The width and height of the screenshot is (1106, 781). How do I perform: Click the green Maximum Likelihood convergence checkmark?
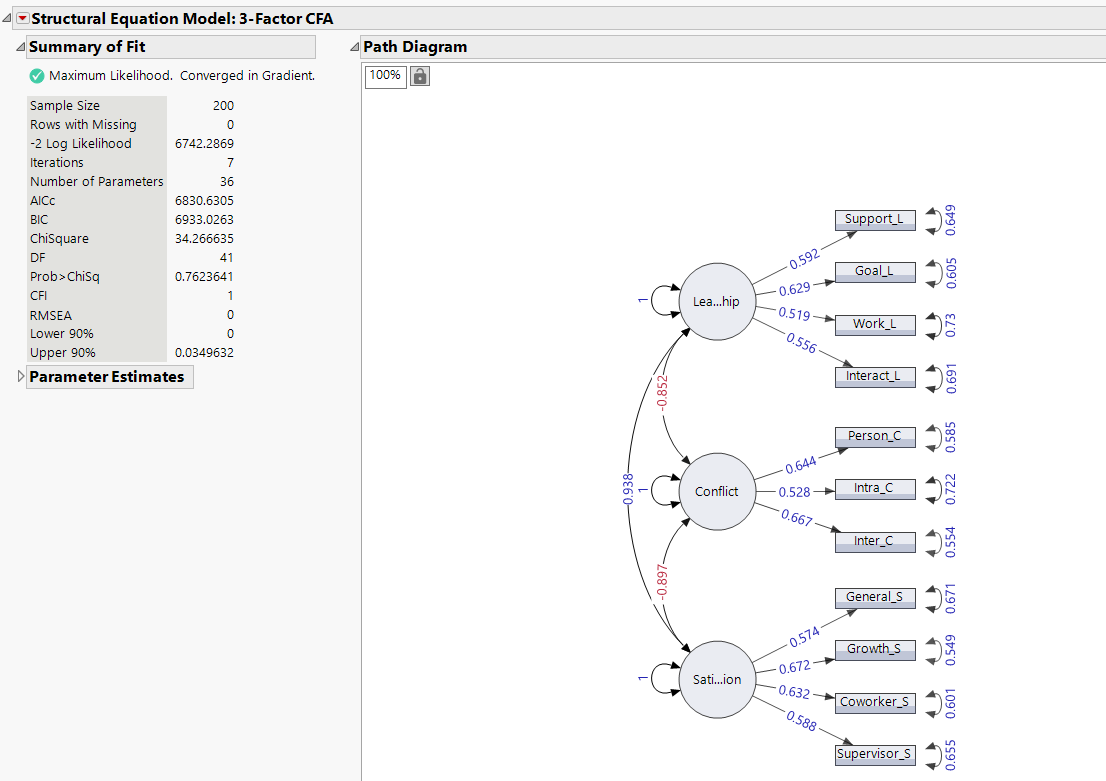pyautogui.click(x=37, y=75)
